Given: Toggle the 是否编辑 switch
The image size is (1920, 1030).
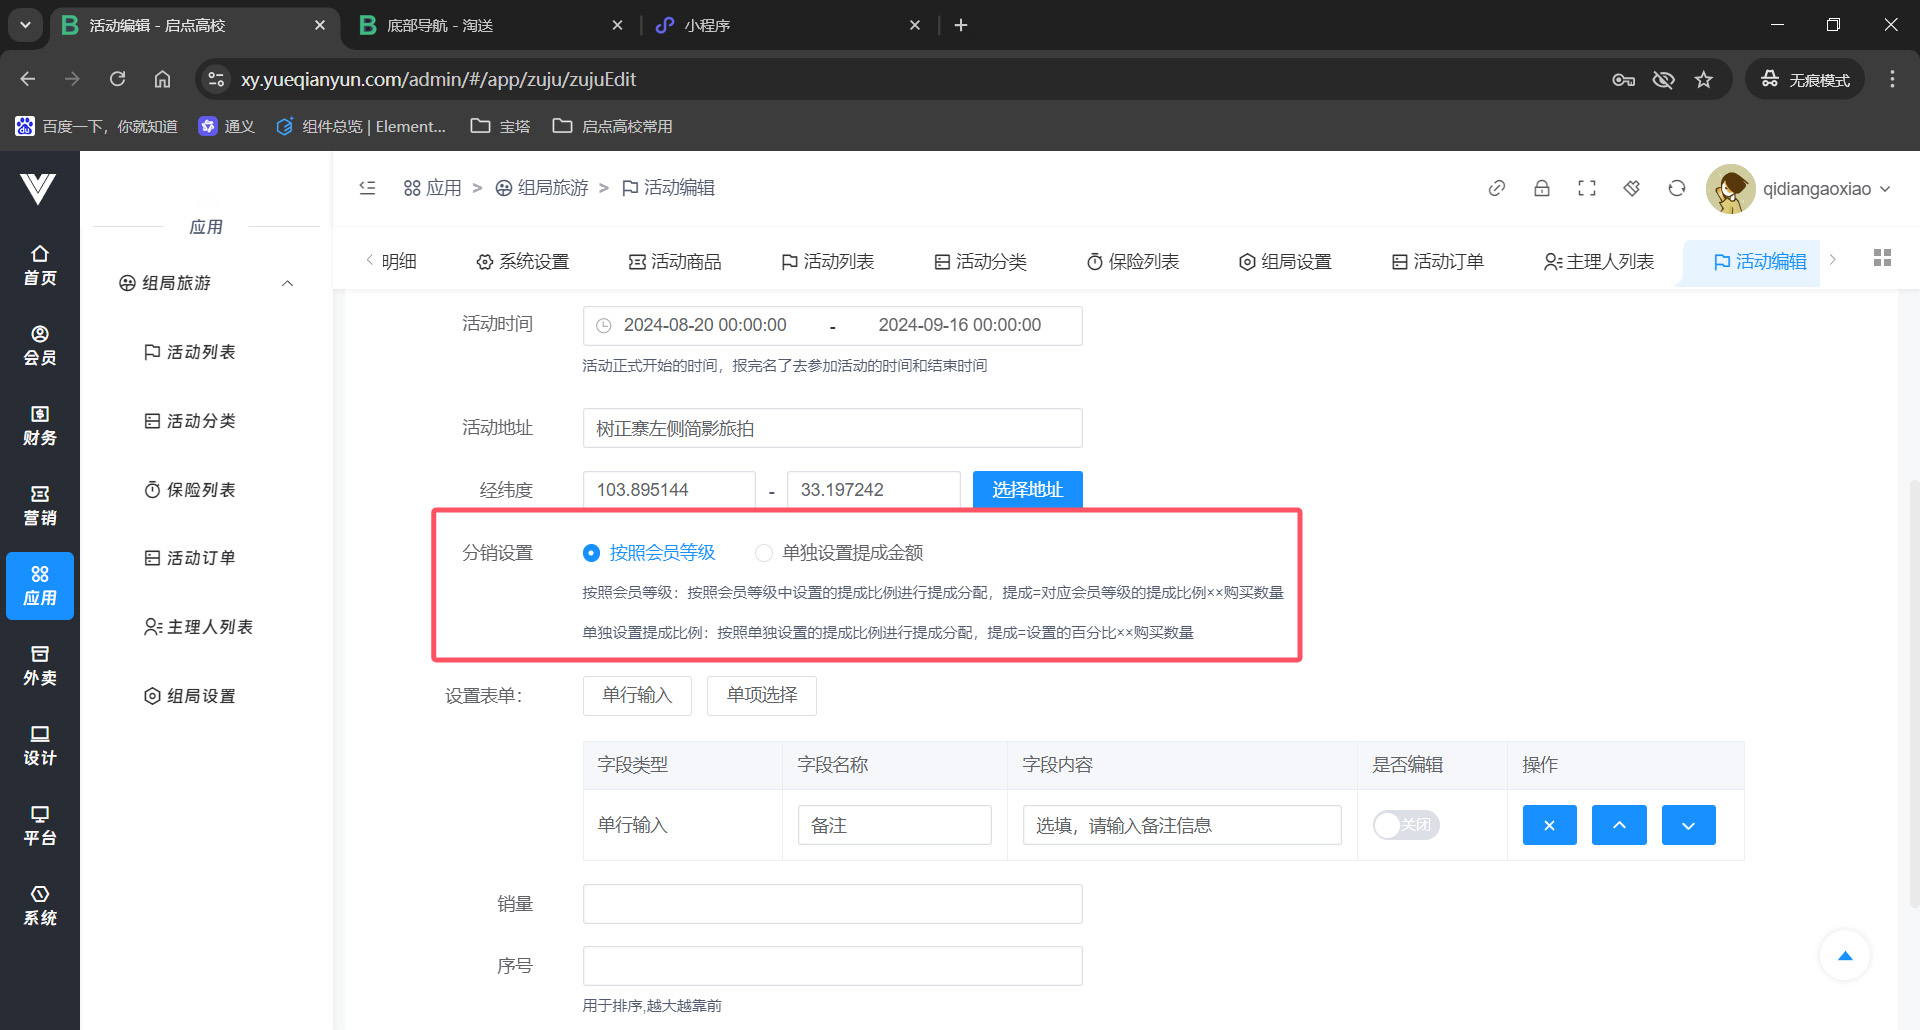Looking at the screenshot, I should [x=1405, y=825].
